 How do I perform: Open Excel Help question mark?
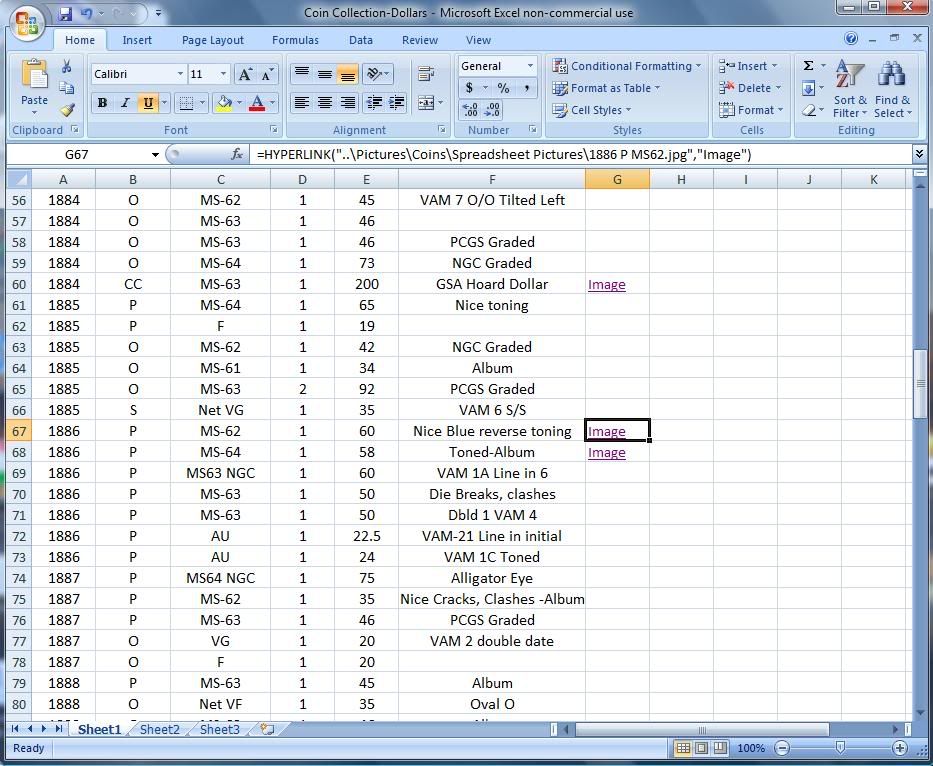point(851,39)
